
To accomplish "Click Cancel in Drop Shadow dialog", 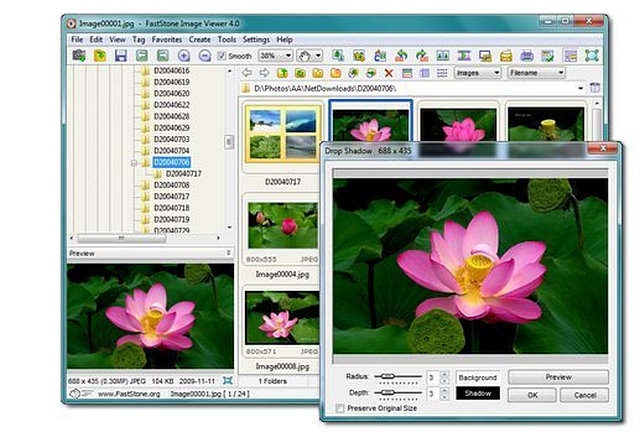I will pos(584,395).
